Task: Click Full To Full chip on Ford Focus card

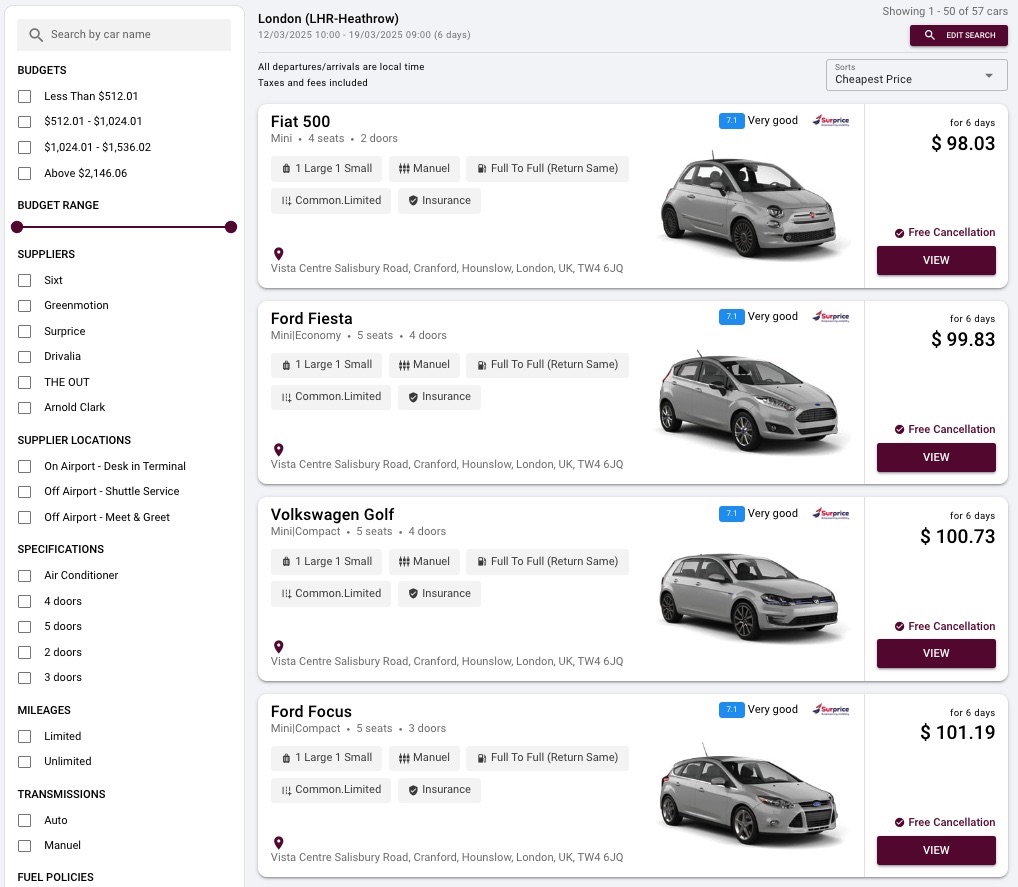Action: tap(547, 758)
